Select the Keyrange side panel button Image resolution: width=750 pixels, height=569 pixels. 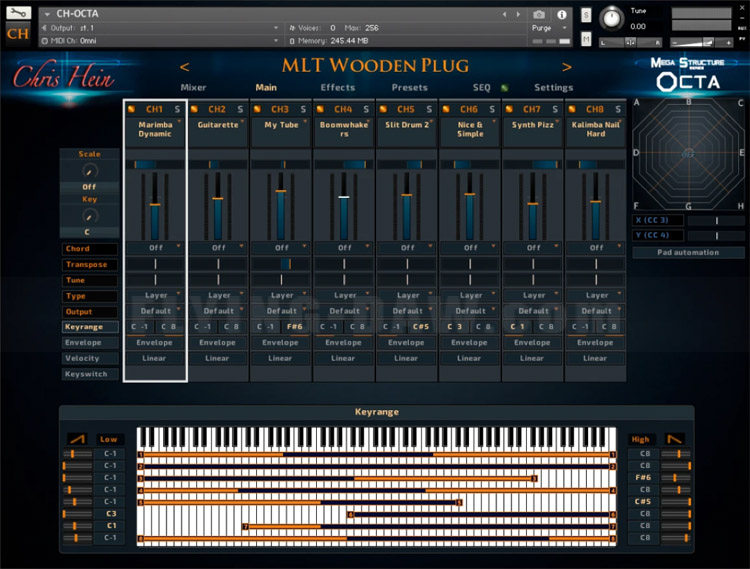point(90,327)
